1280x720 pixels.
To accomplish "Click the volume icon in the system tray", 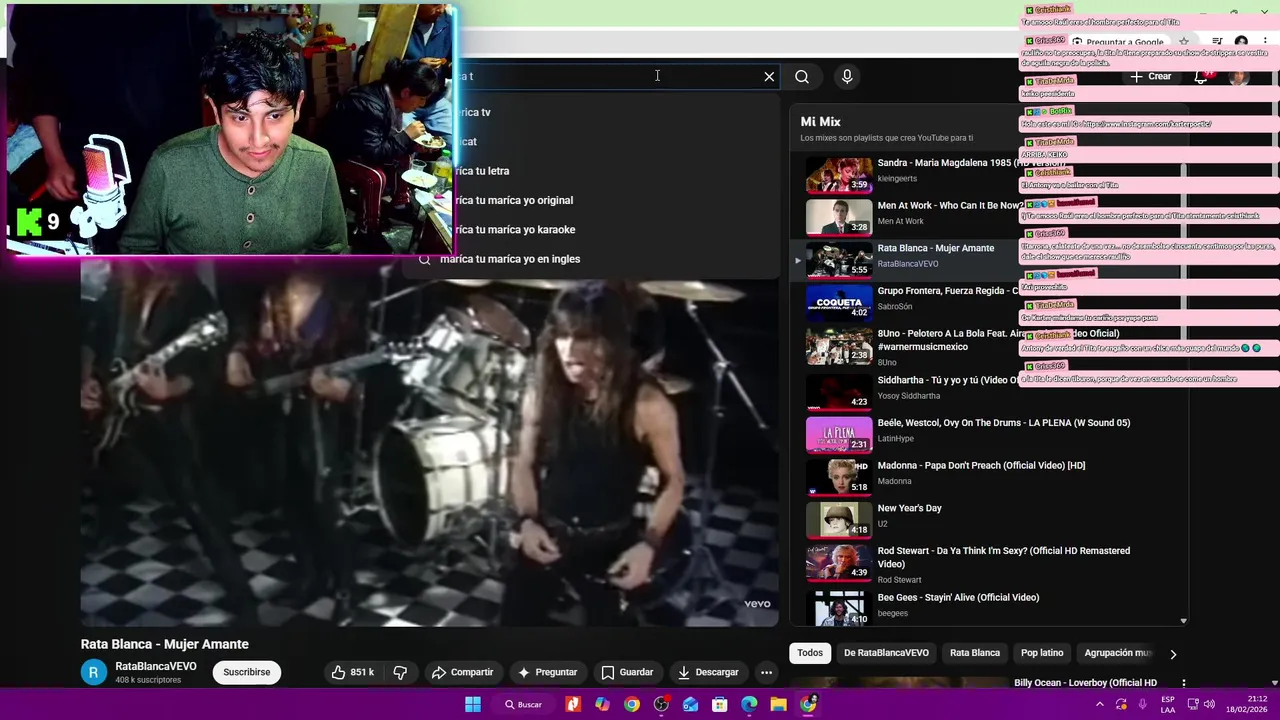I will tap(1209, 704).
